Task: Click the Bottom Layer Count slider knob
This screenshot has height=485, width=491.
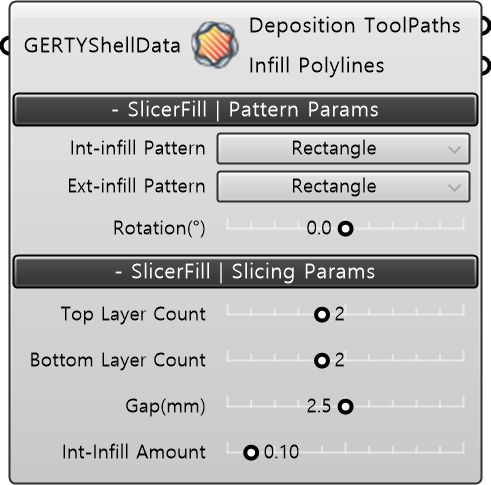Action: (322, 361)
